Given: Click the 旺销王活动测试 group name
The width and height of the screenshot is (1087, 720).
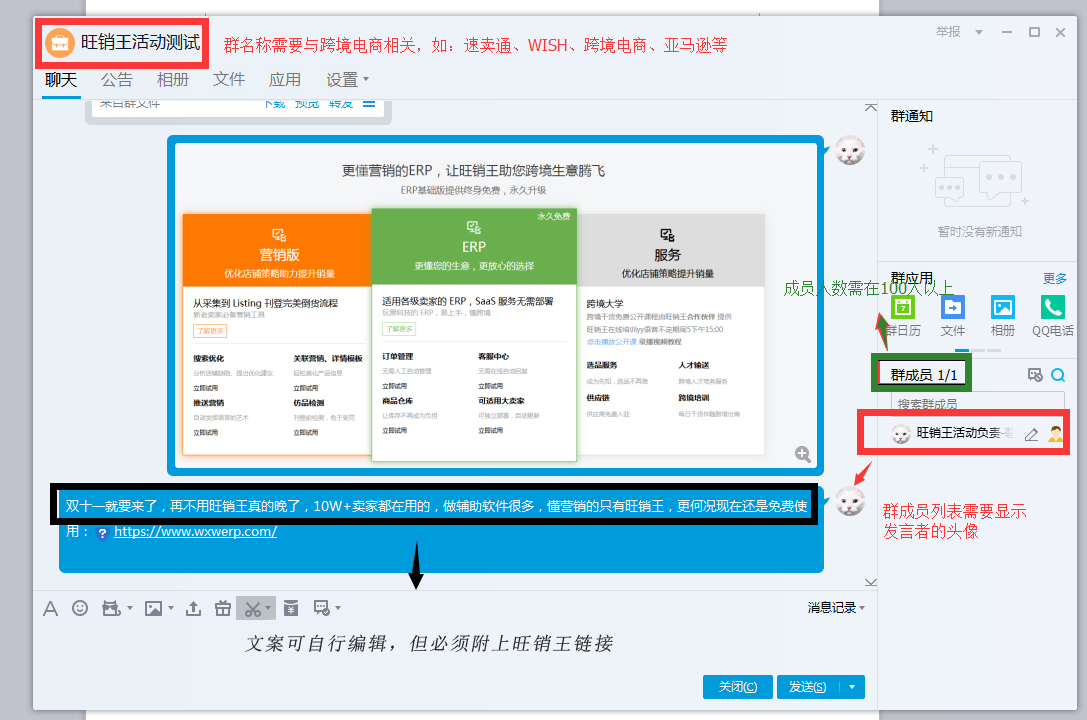Looking at the screenshot, I should click(x=140, y=43).
